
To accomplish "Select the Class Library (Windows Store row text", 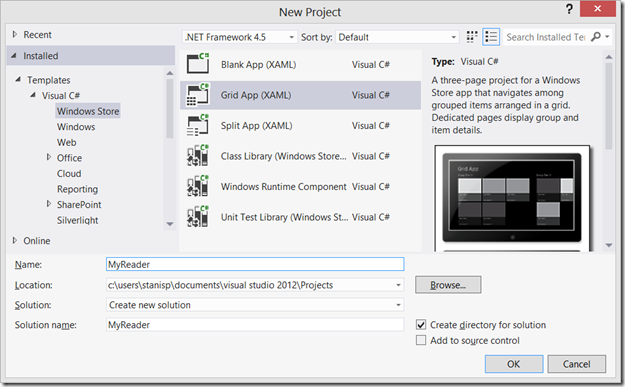I will (284, 156).
